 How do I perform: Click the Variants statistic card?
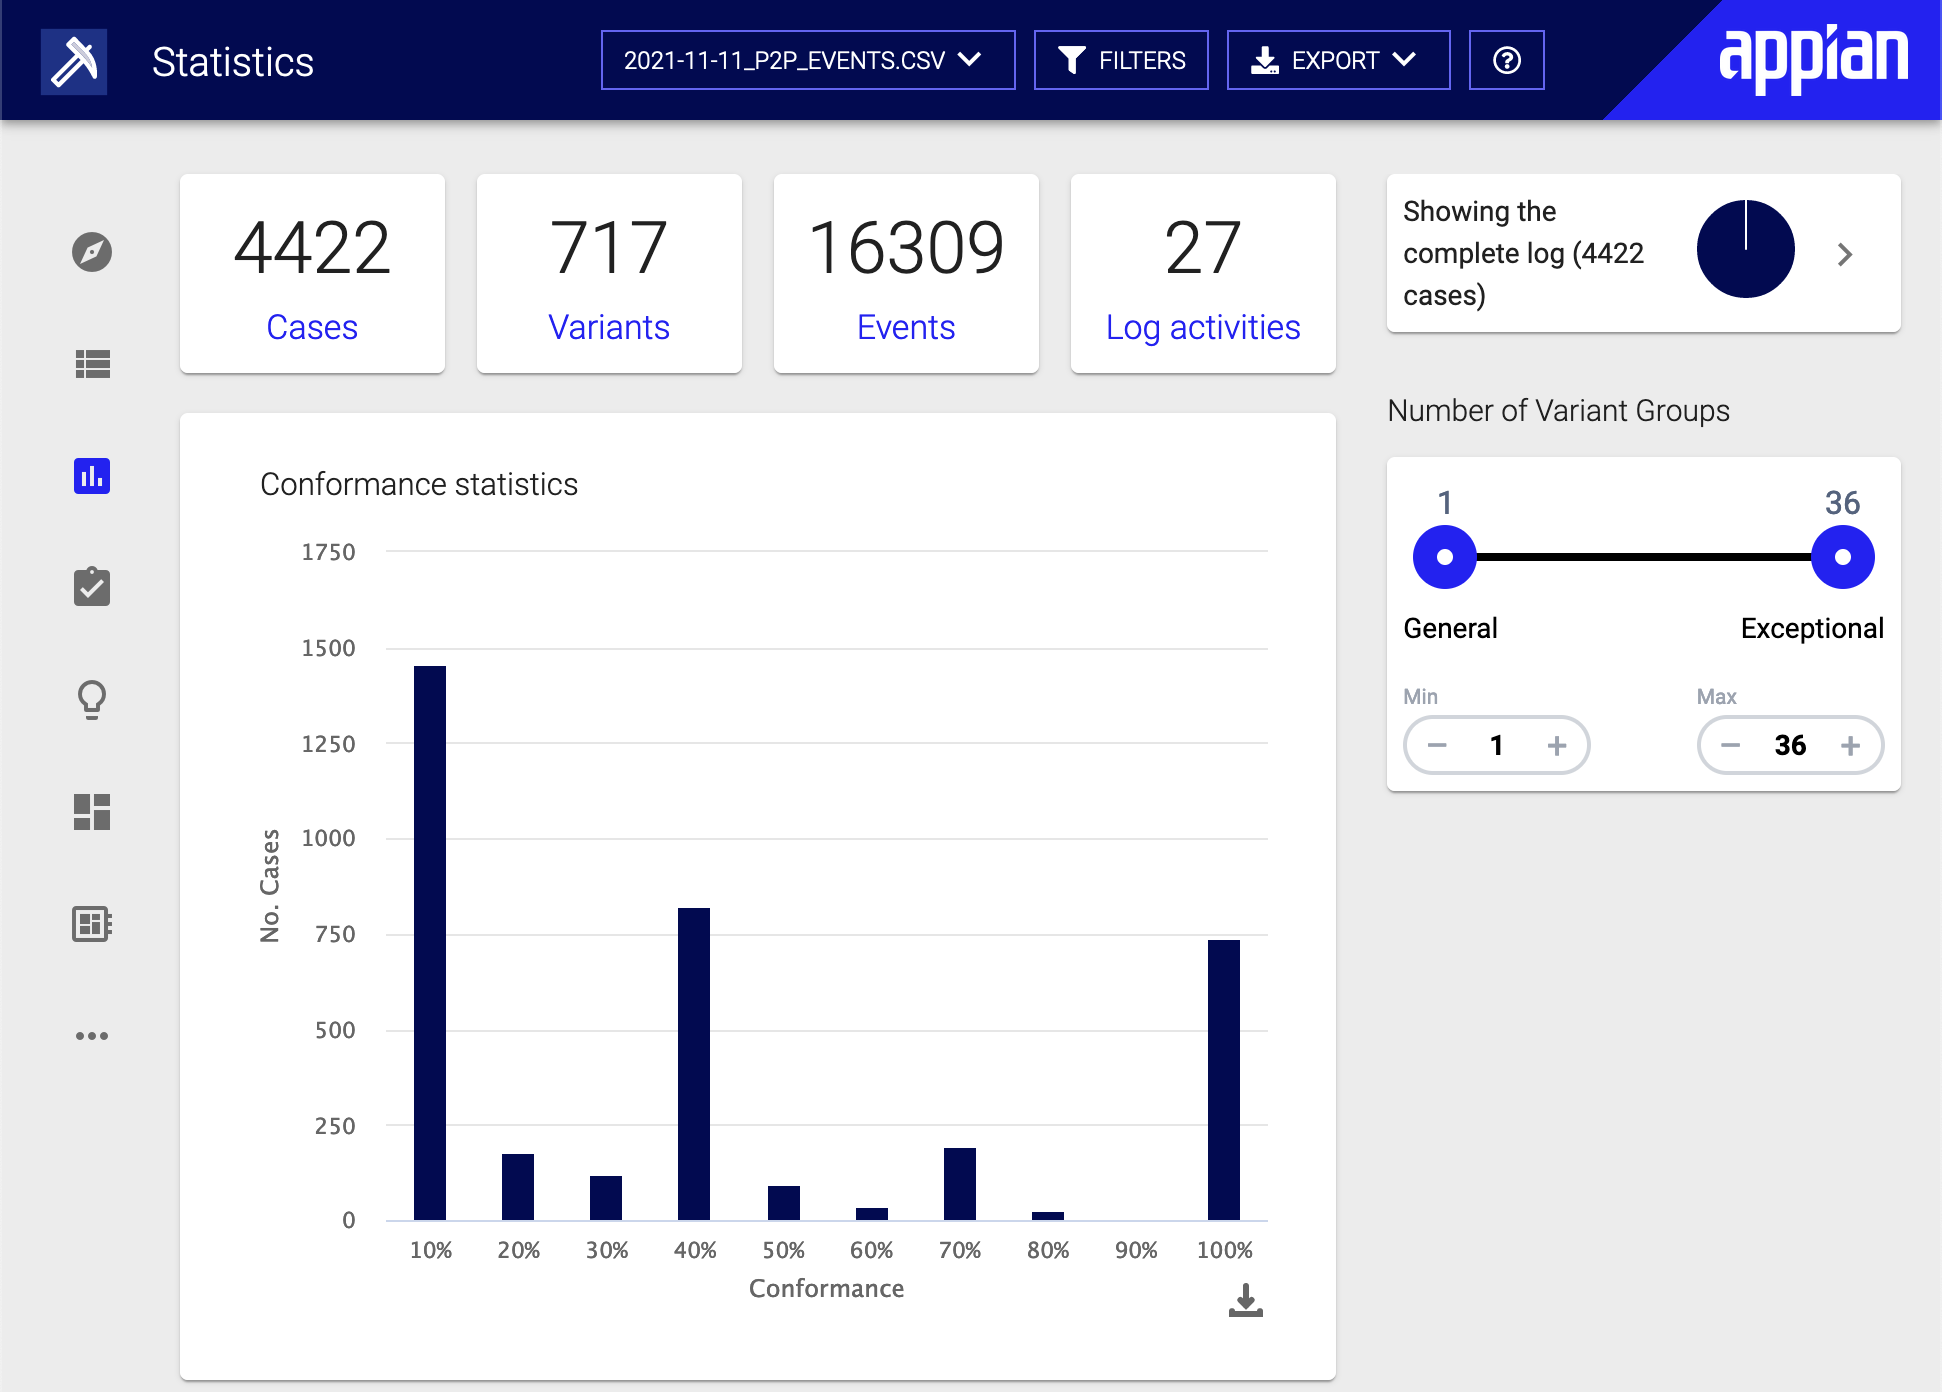(x=609, y=274)
